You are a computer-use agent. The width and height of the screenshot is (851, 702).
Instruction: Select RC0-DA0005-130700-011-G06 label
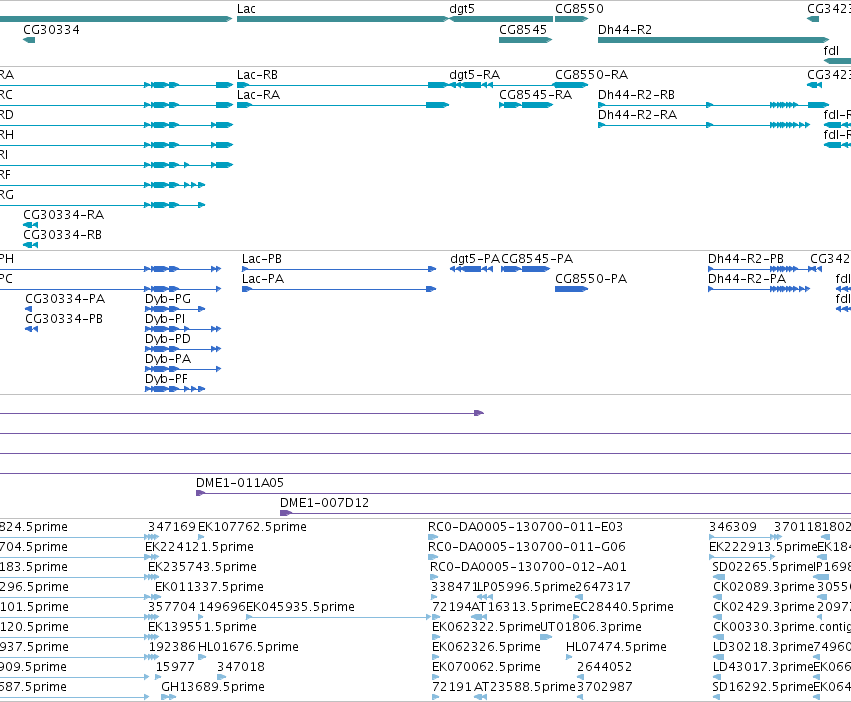point(526,547)
